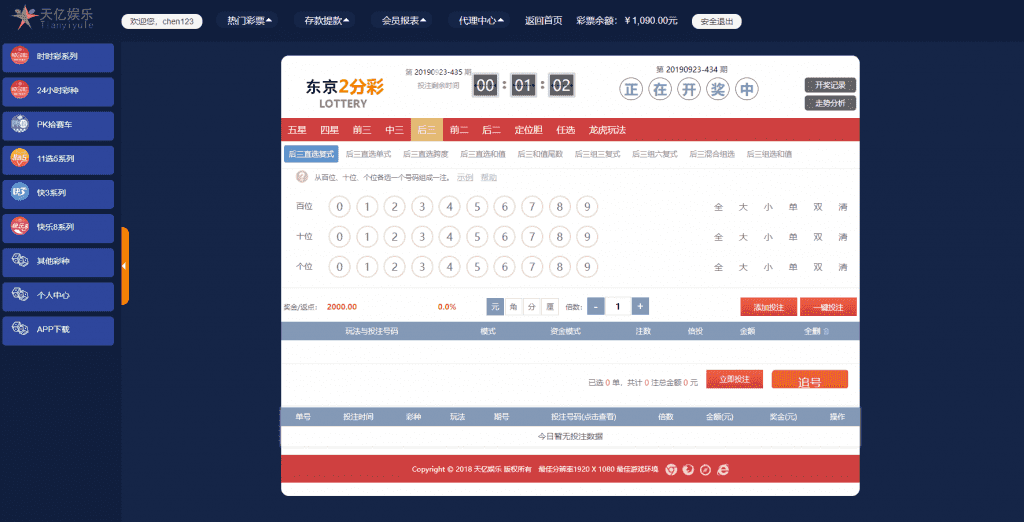The image size is (1024, 522).
Task: Switch to the 龙虎玩法 tab
Action: coord(607,130)
